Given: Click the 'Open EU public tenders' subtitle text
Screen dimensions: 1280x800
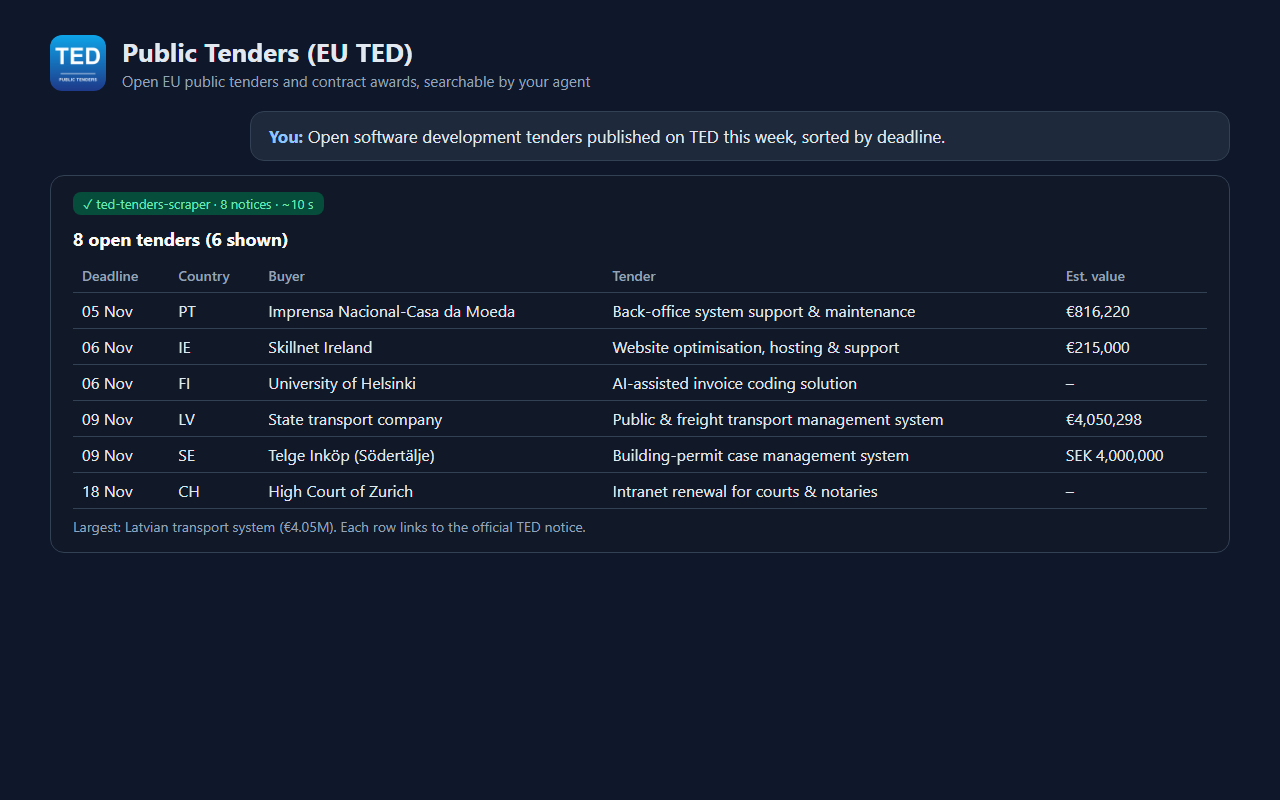Looking at the screenshot, I should point(356,82).
